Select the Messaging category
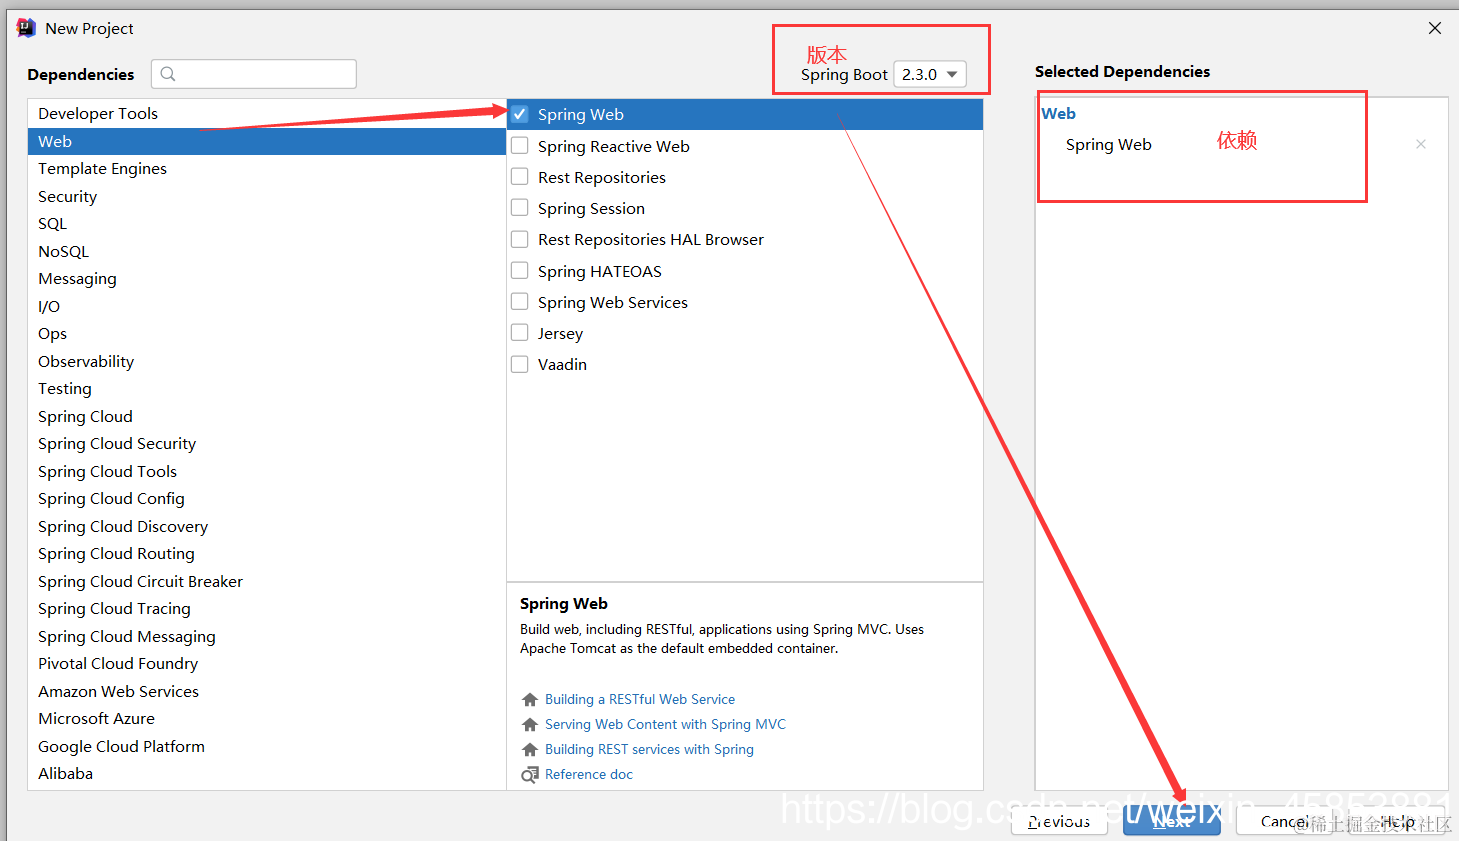This screenshot has width=1459, height=841. tap(267, 278)
